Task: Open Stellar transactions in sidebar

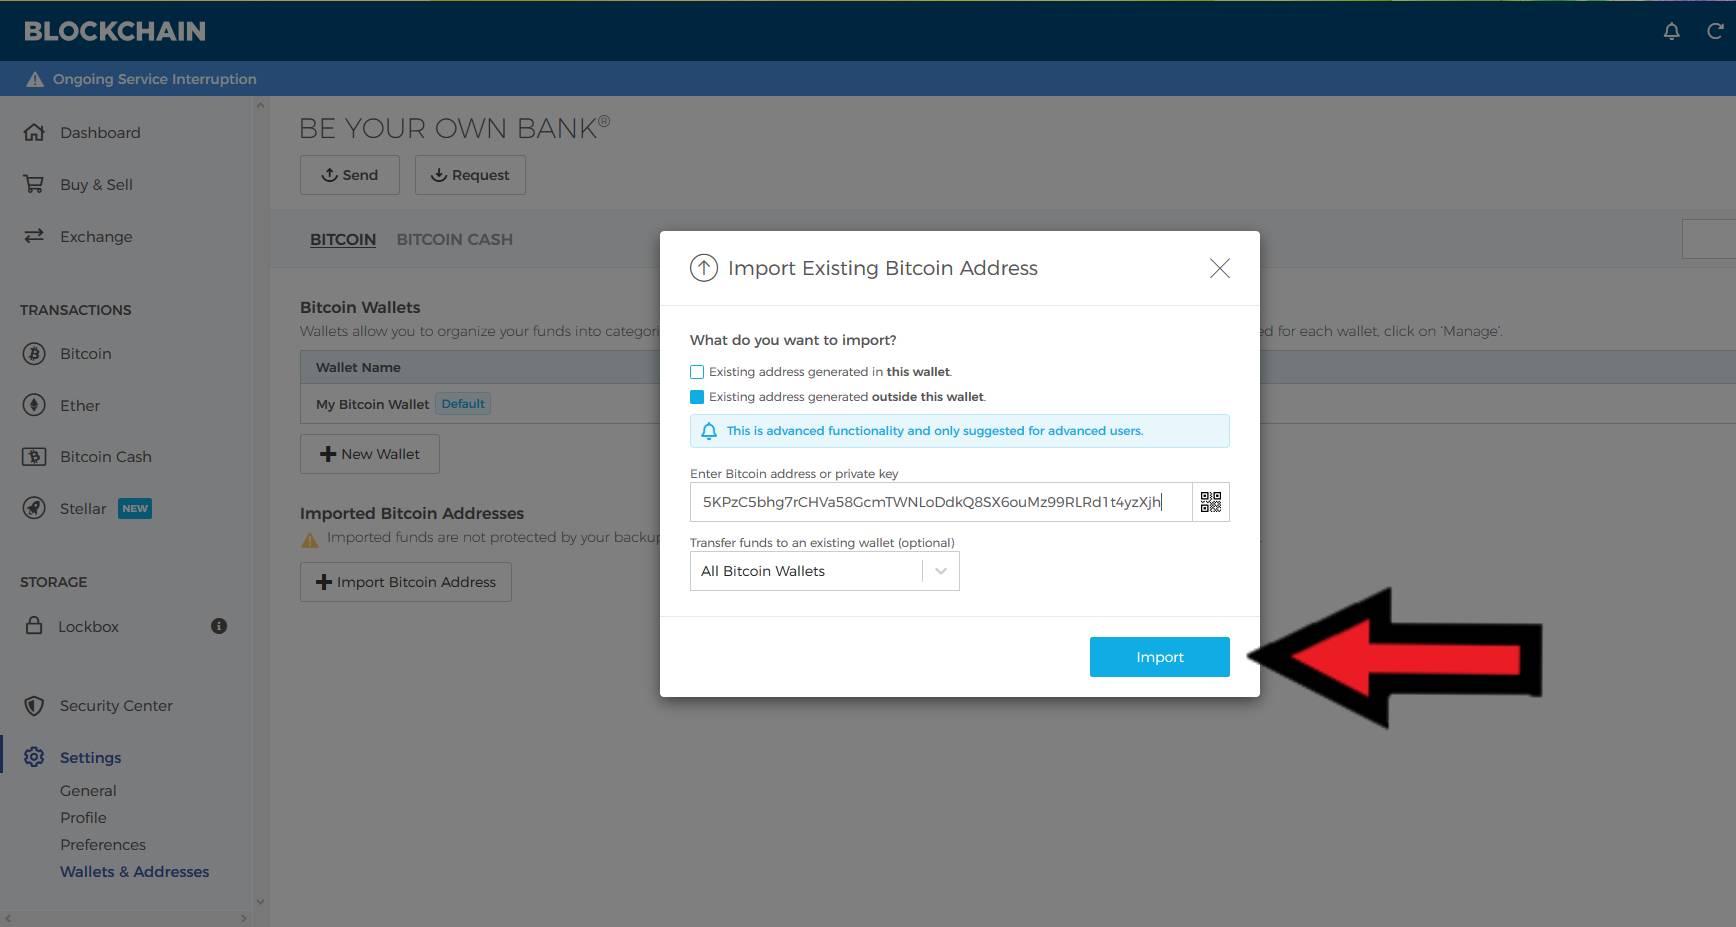Action: [83, 508]
